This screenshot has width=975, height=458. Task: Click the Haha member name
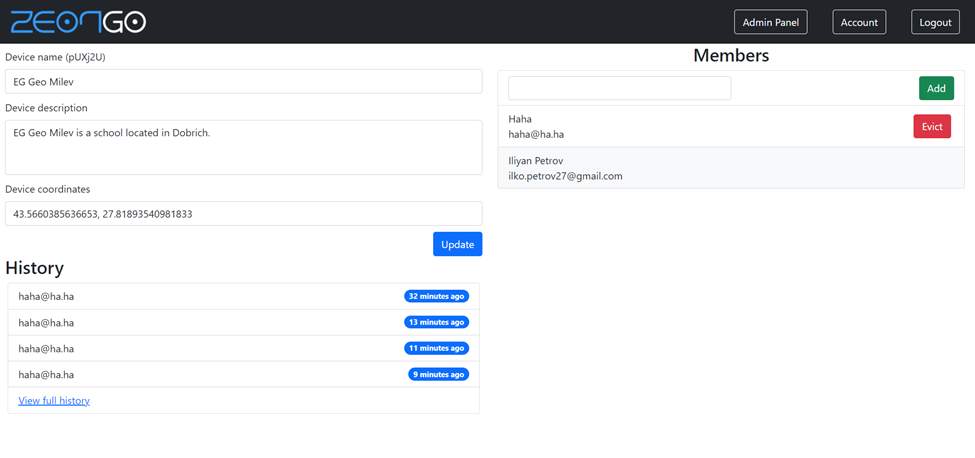(520, 119)
